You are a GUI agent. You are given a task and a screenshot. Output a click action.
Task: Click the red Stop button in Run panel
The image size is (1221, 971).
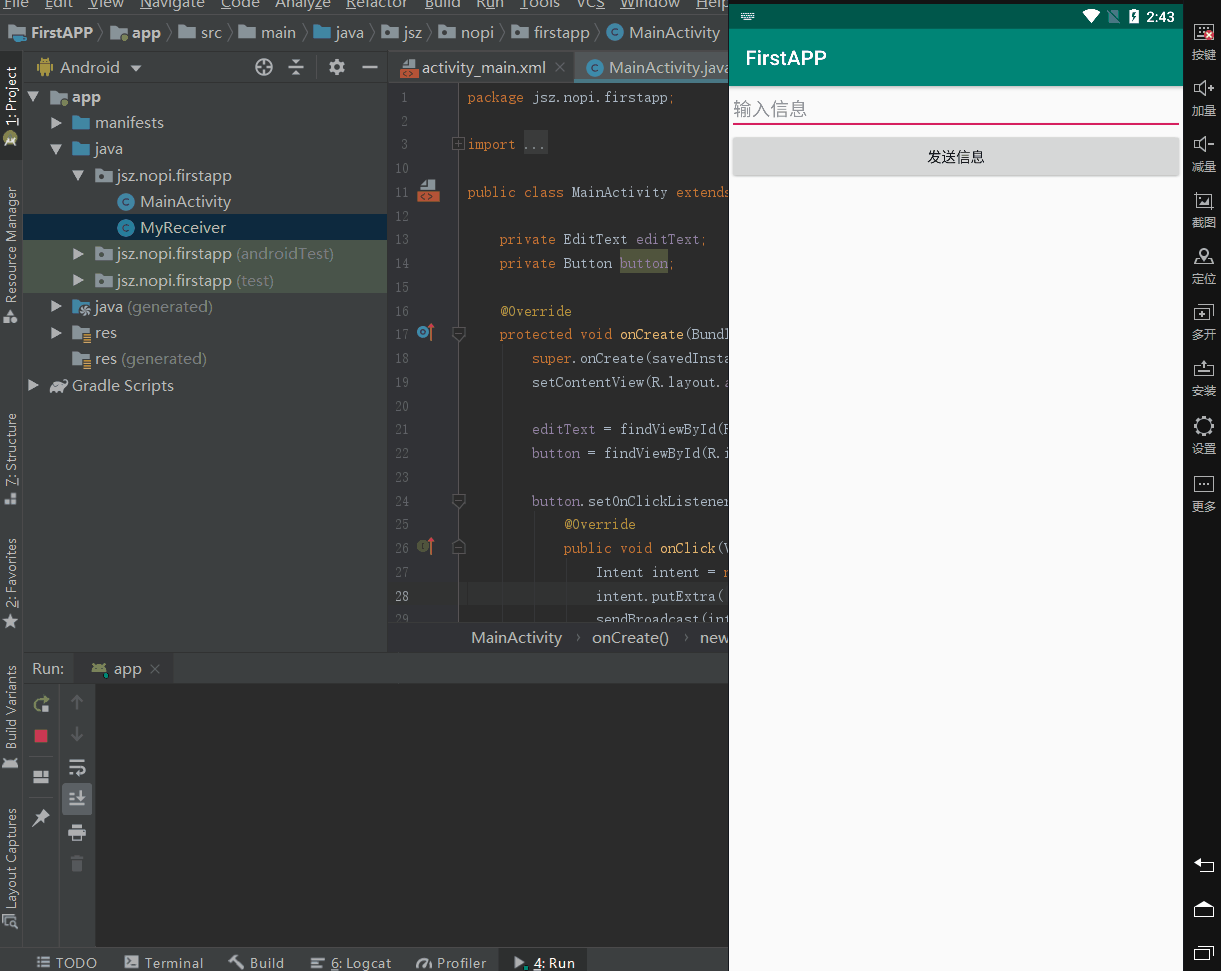click(41, 736)
